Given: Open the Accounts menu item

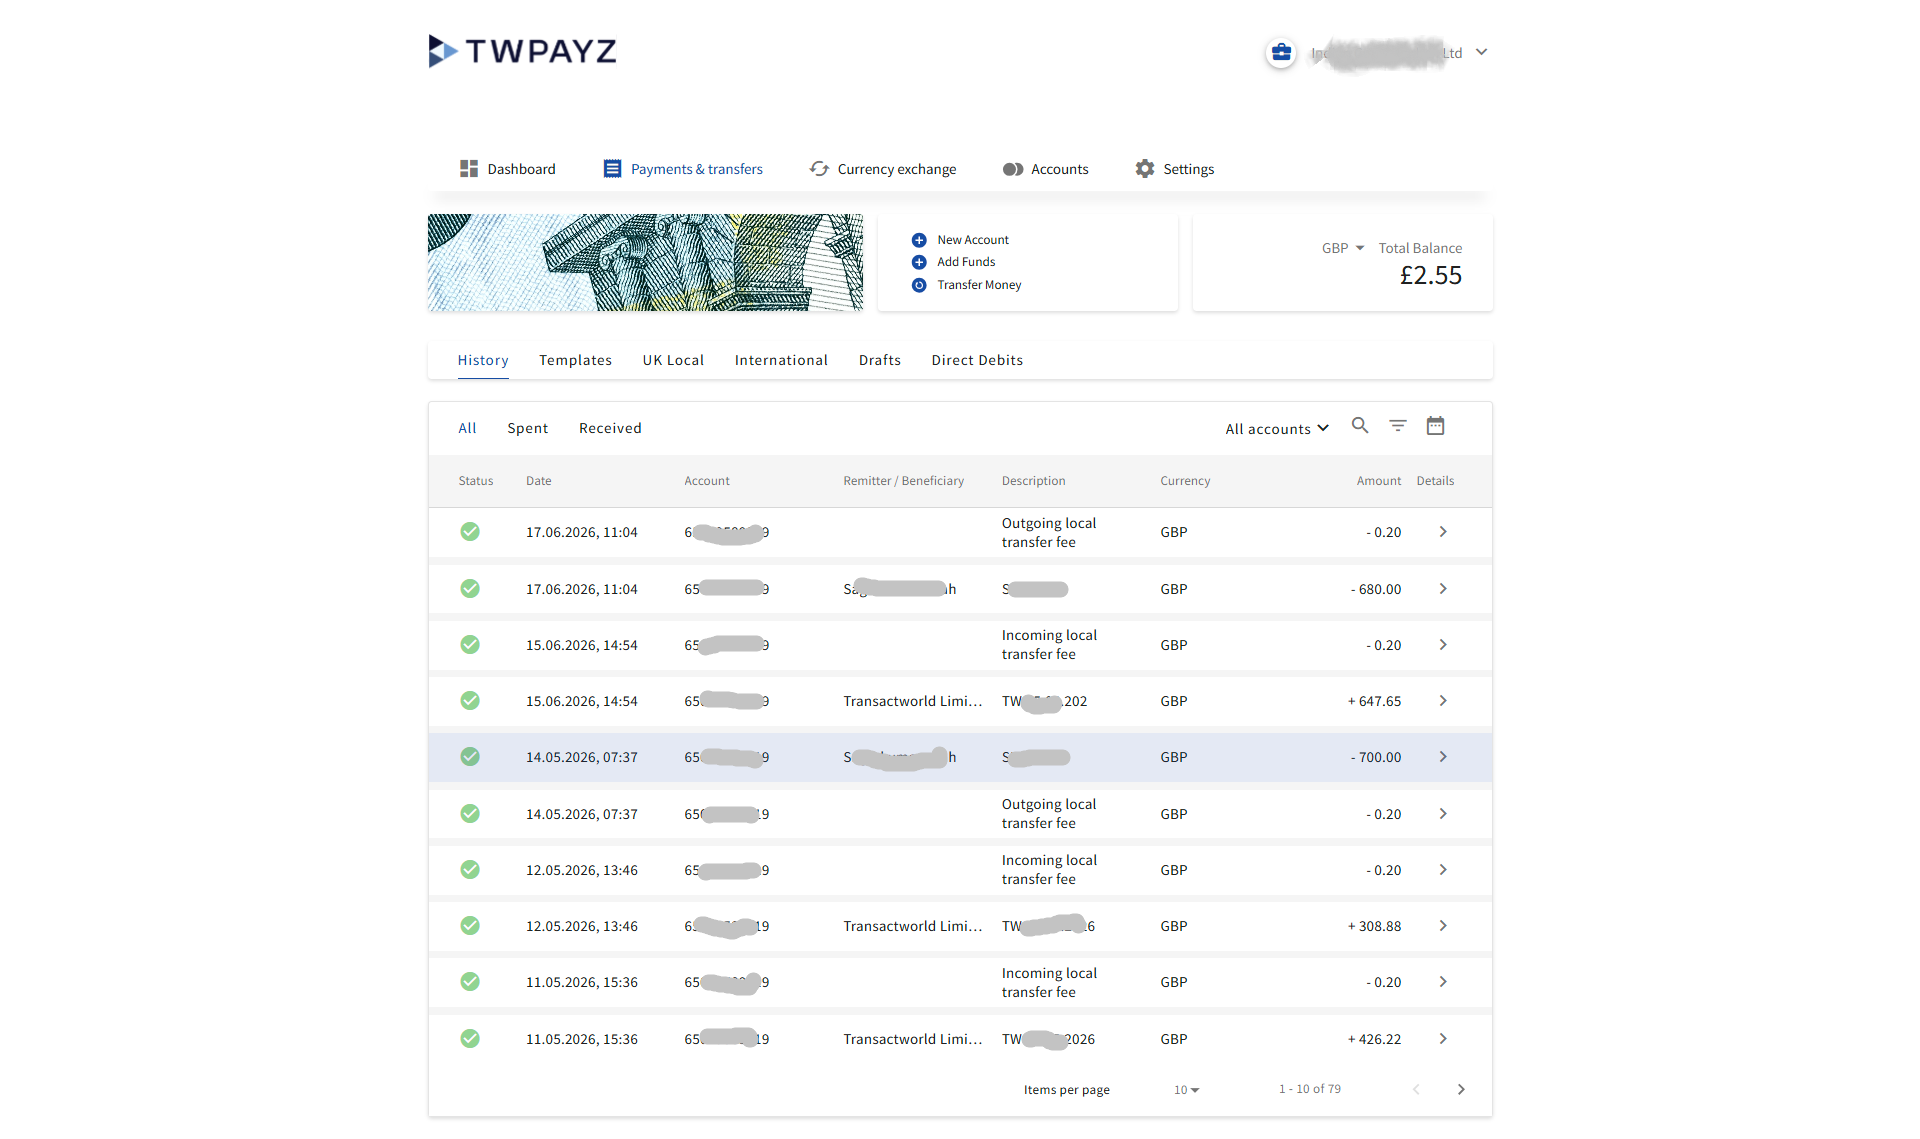Looking at the screenshot, I should (x=1046, y=169).
